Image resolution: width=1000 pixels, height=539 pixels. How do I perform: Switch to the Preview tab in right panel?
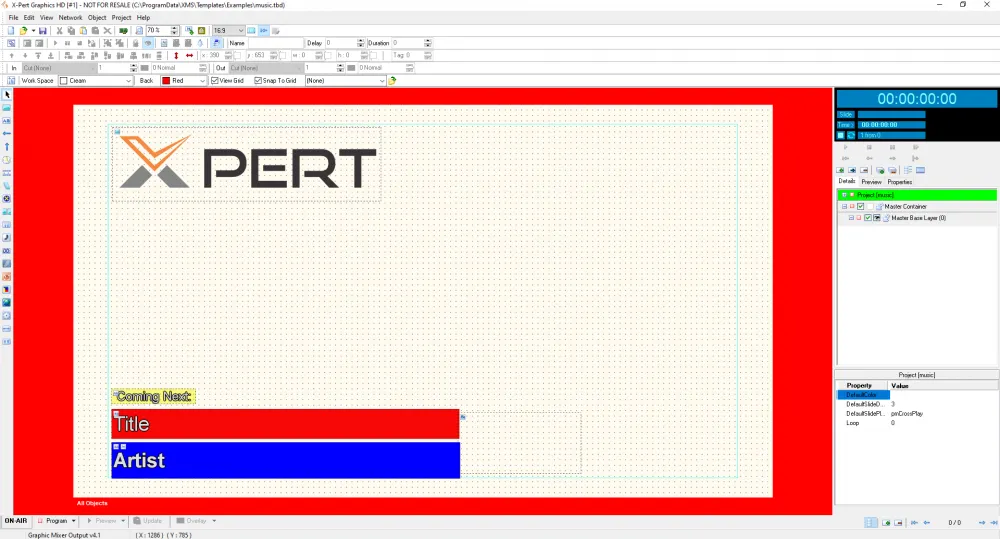coord(871,182)
